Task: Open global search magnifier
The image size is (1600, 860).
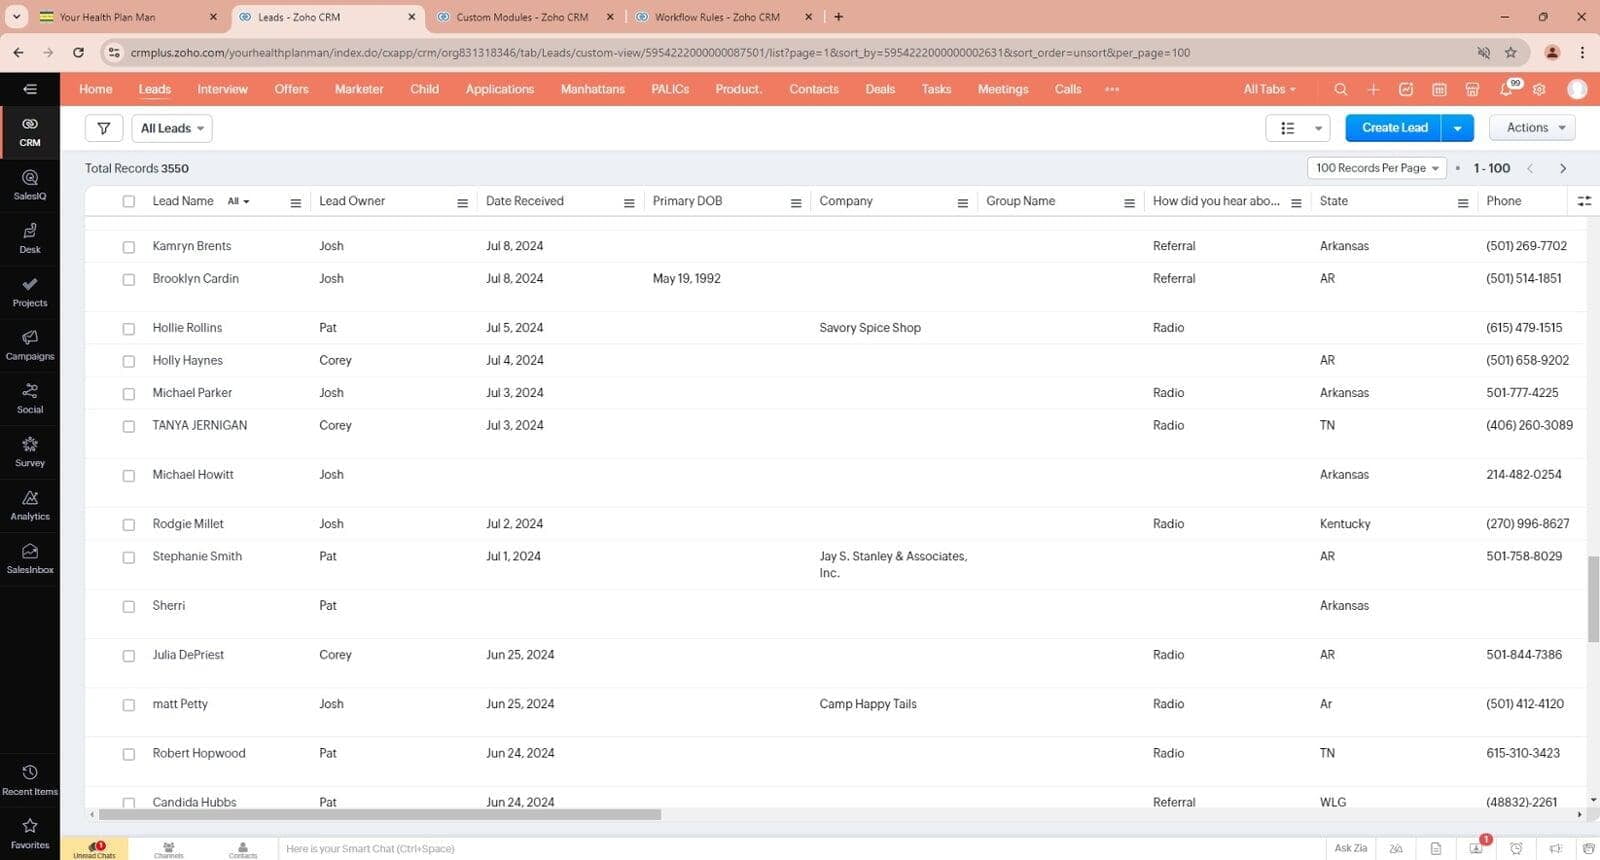Action: pos(1340,89)
